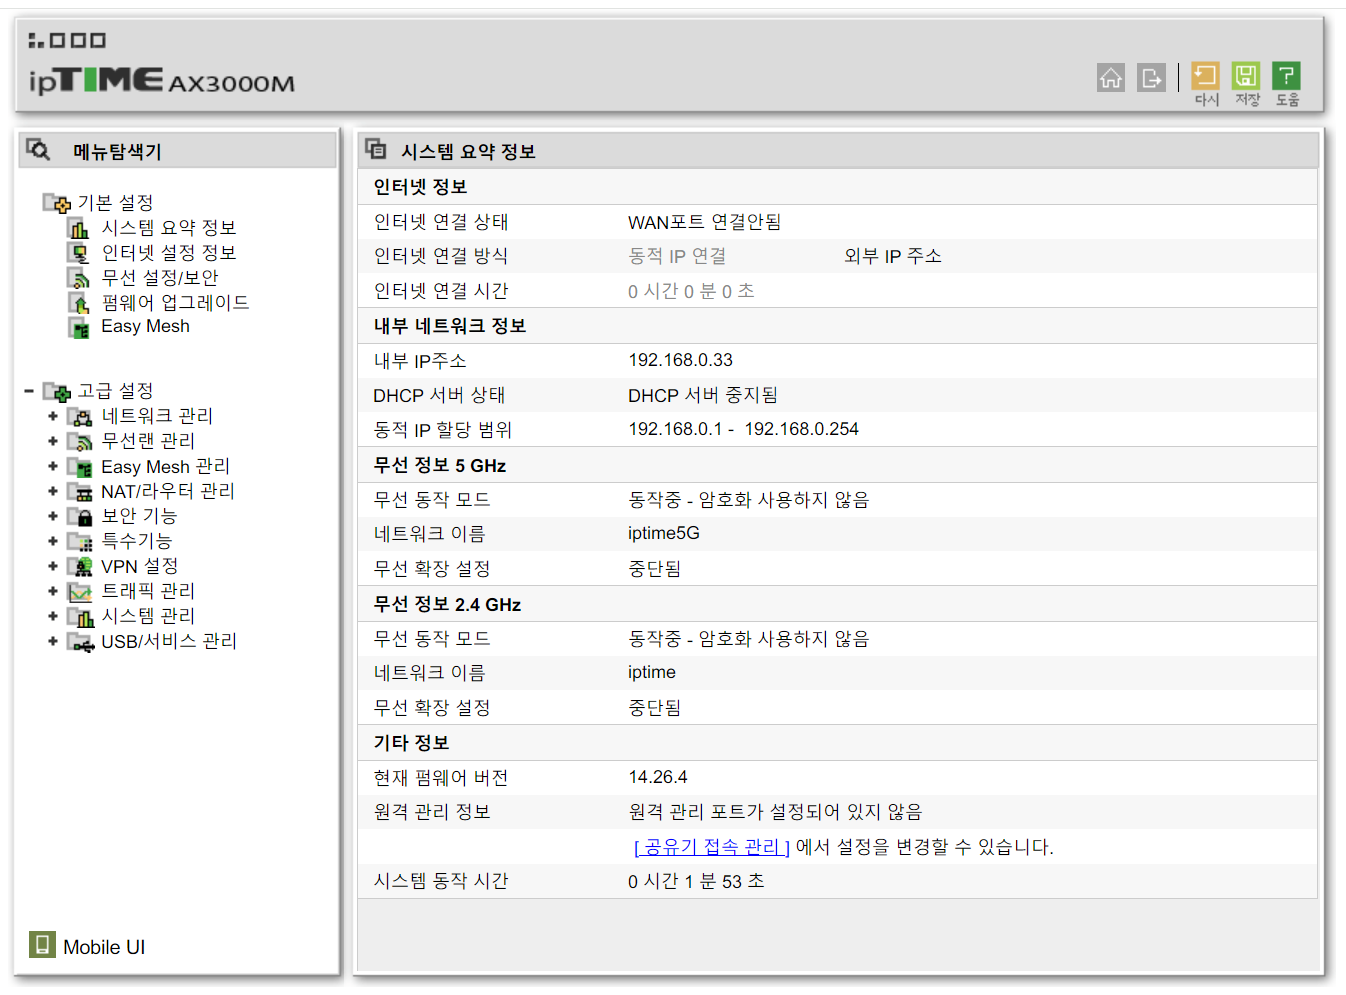
Task: Expand VPN 설정 with plus sign
Action: pyautogui.click(x=53, y=566)
